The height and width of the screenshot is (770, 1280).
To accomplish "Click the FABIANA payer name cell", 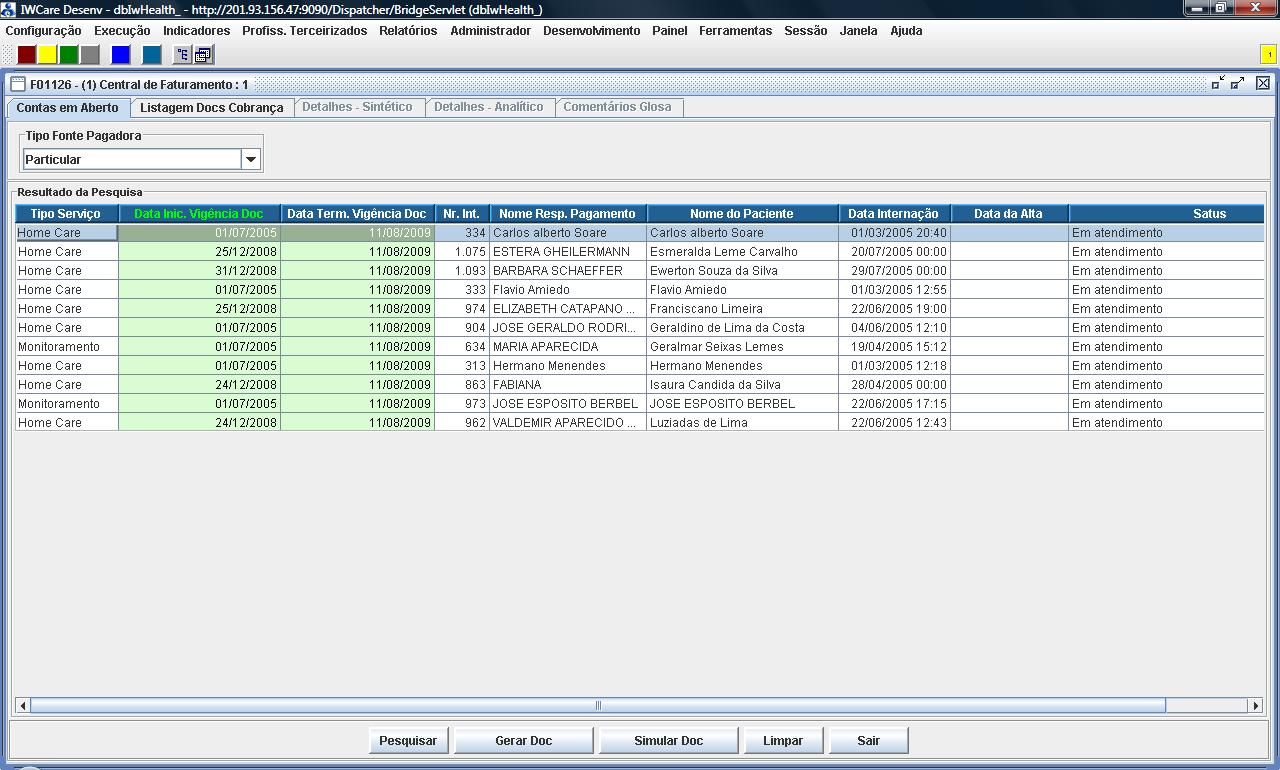I will (x=568, y=385).
